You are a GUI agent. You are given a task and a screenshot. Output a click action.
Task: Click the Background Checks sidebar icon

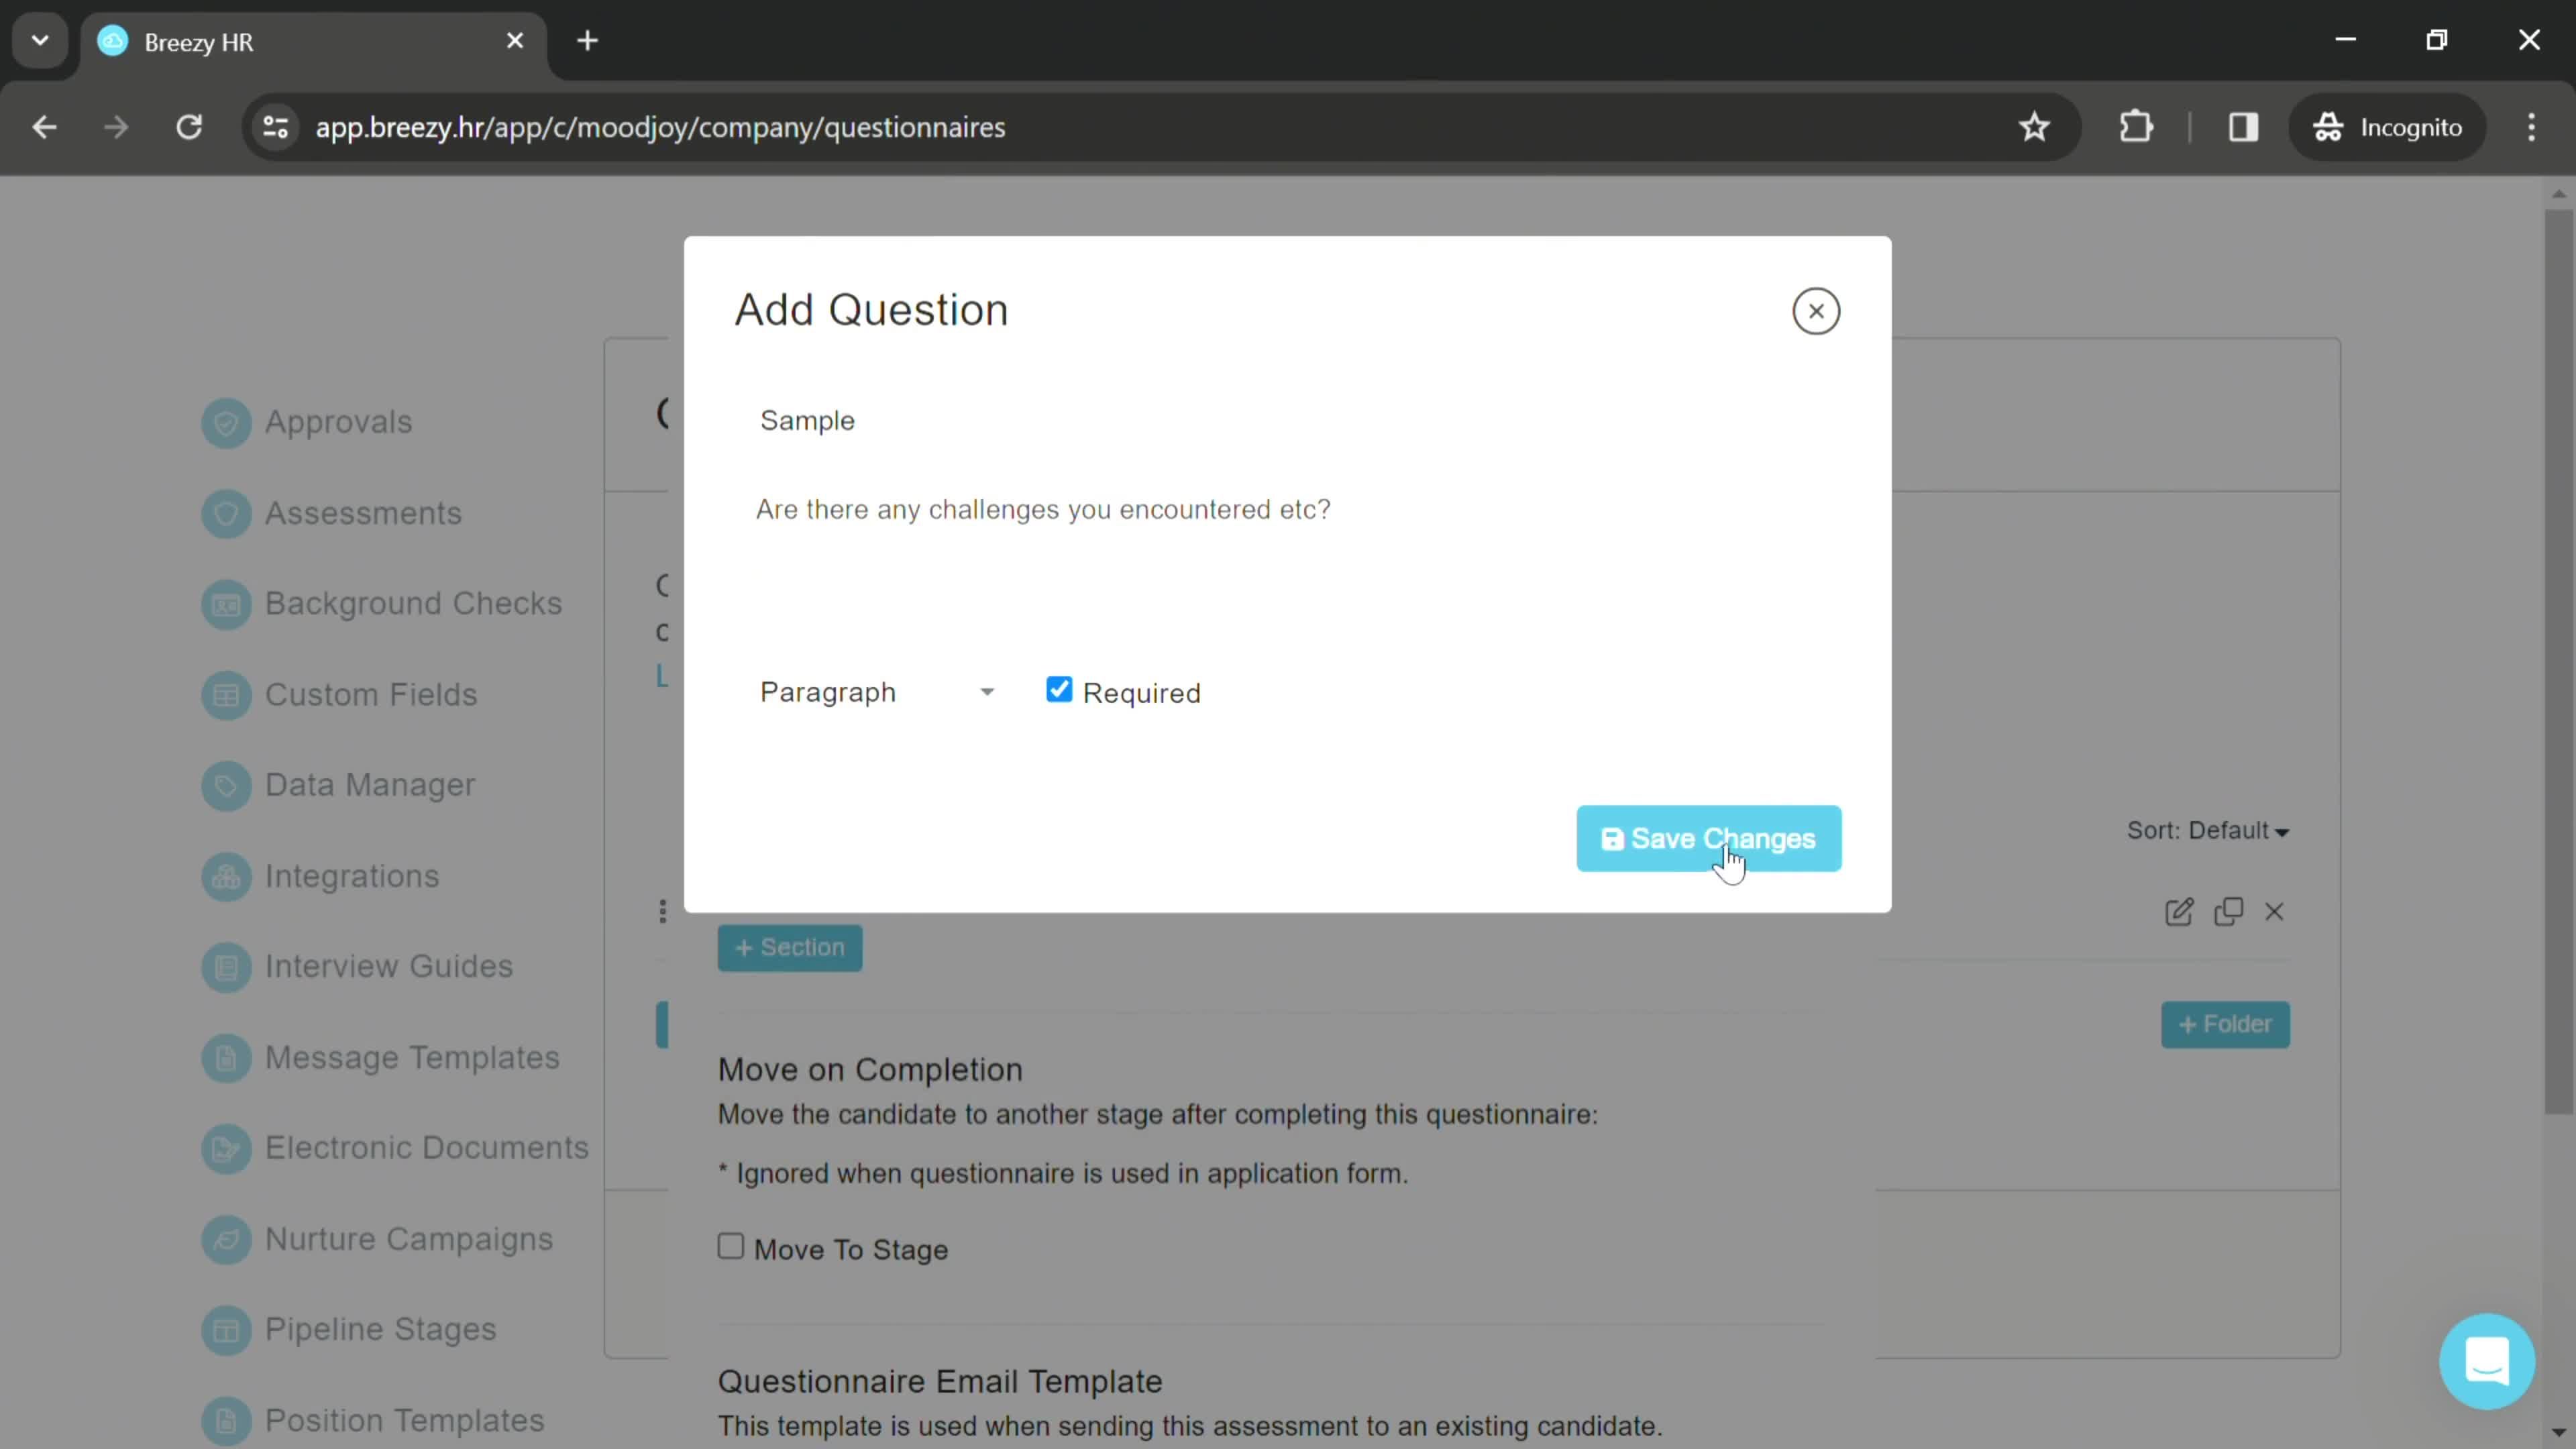pos(225,603)
